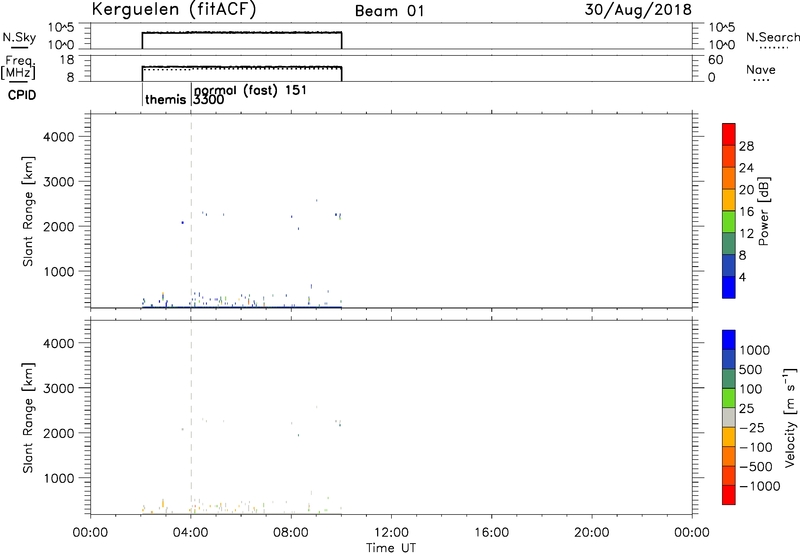This screenshot has height=554, width=800.
Task: Click the orange -100 to -500 Velocity segment
Action: pos(729,456)
